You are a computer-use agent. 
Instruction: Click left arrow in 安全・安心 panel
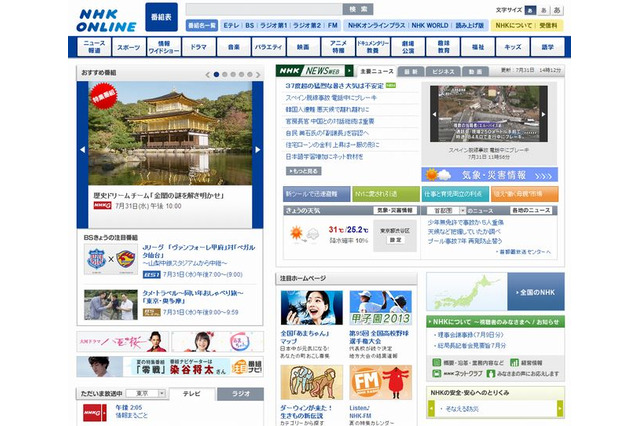(431, 408)
